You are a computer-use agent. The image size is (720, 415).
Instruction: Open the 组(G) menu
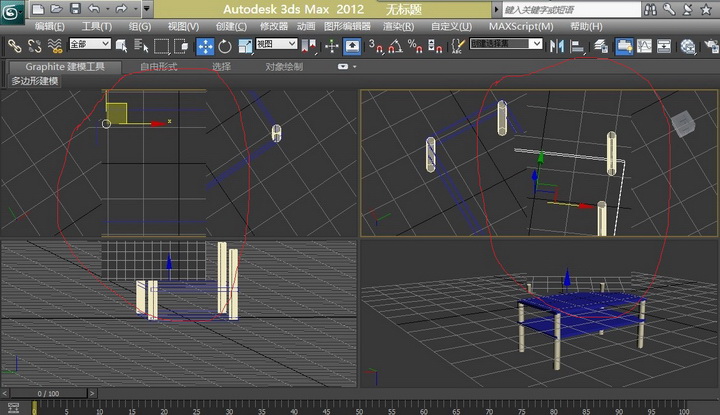[x=140, y=27]
